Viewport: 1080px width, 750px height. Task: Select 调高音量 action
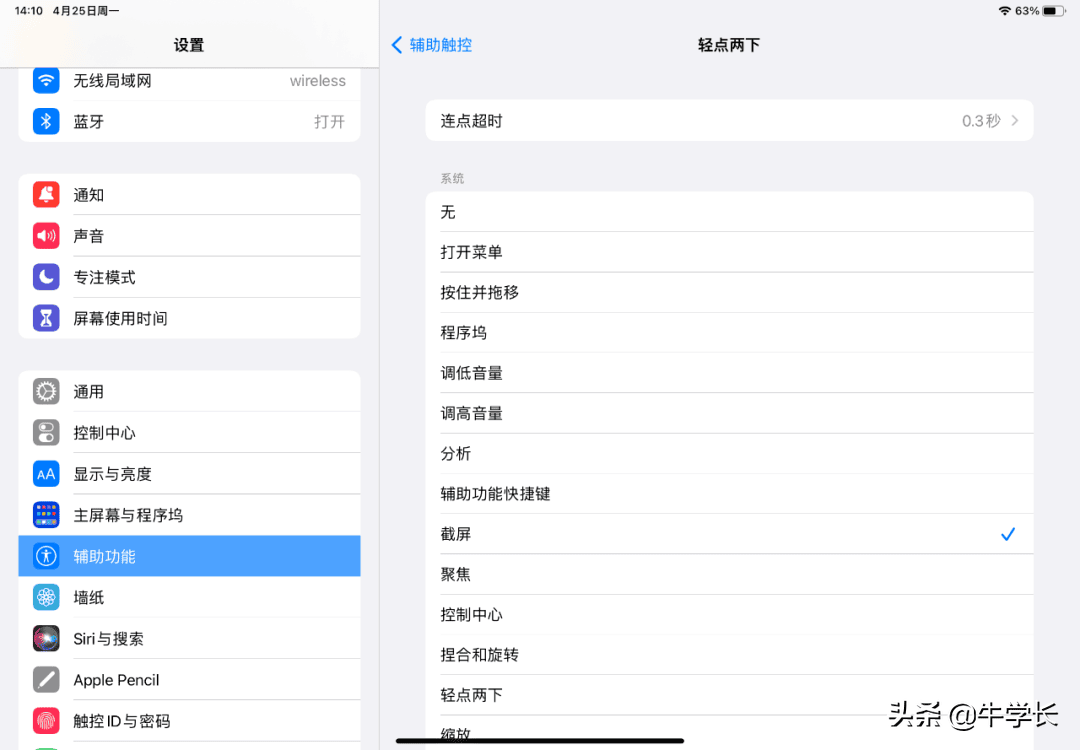coord(728,413)
